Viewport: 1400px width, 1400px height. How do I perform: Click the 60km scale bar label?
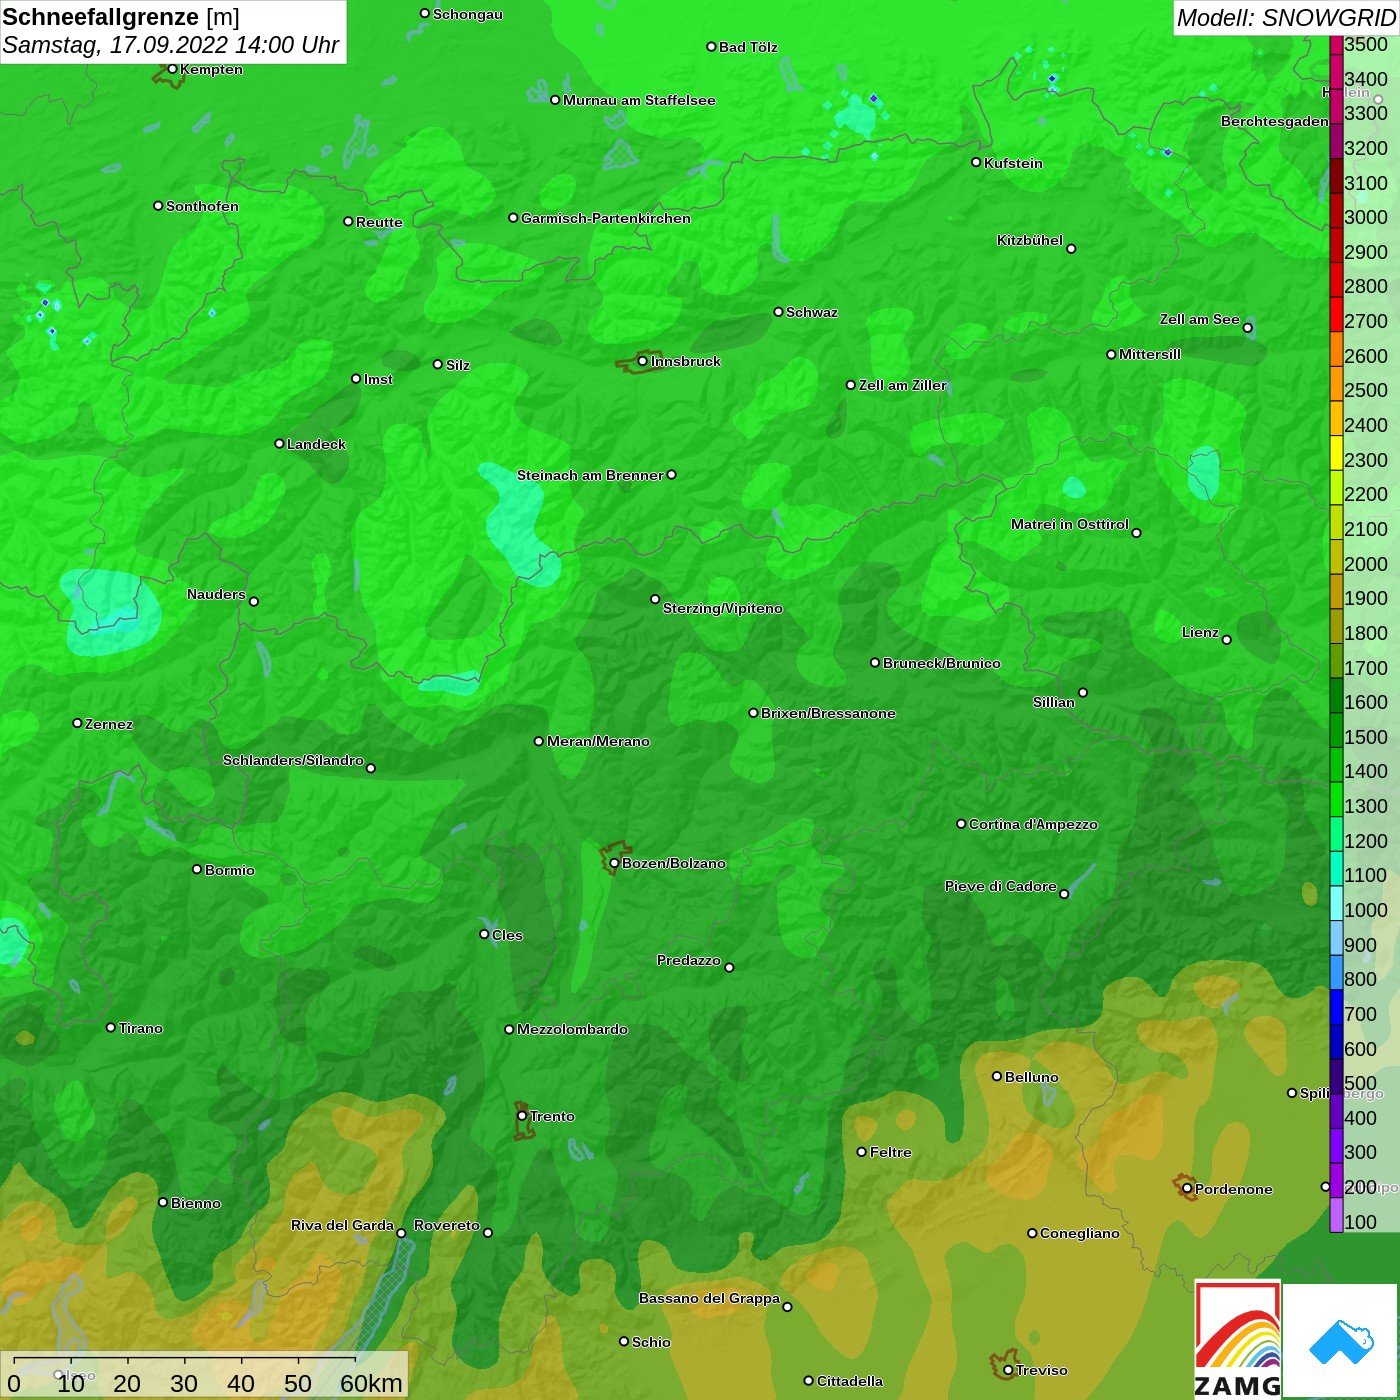[x=371, y=1383]
